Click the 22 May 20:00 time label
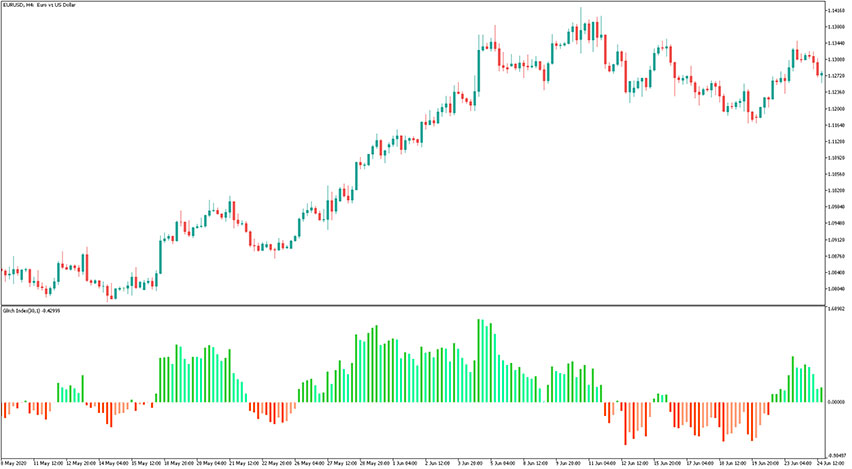Image resolution: width=852 pixels, height=469 pixels. tap(277, 464)
